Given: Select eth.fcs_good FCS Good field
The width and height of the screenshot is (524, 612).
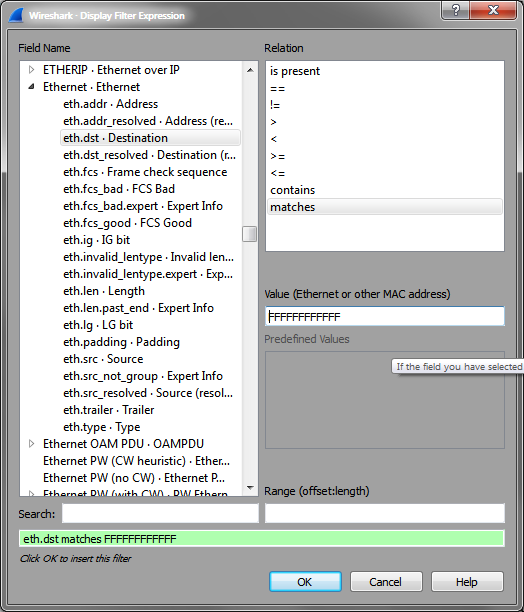Looking at the screenshot, I should pos(127,223).
